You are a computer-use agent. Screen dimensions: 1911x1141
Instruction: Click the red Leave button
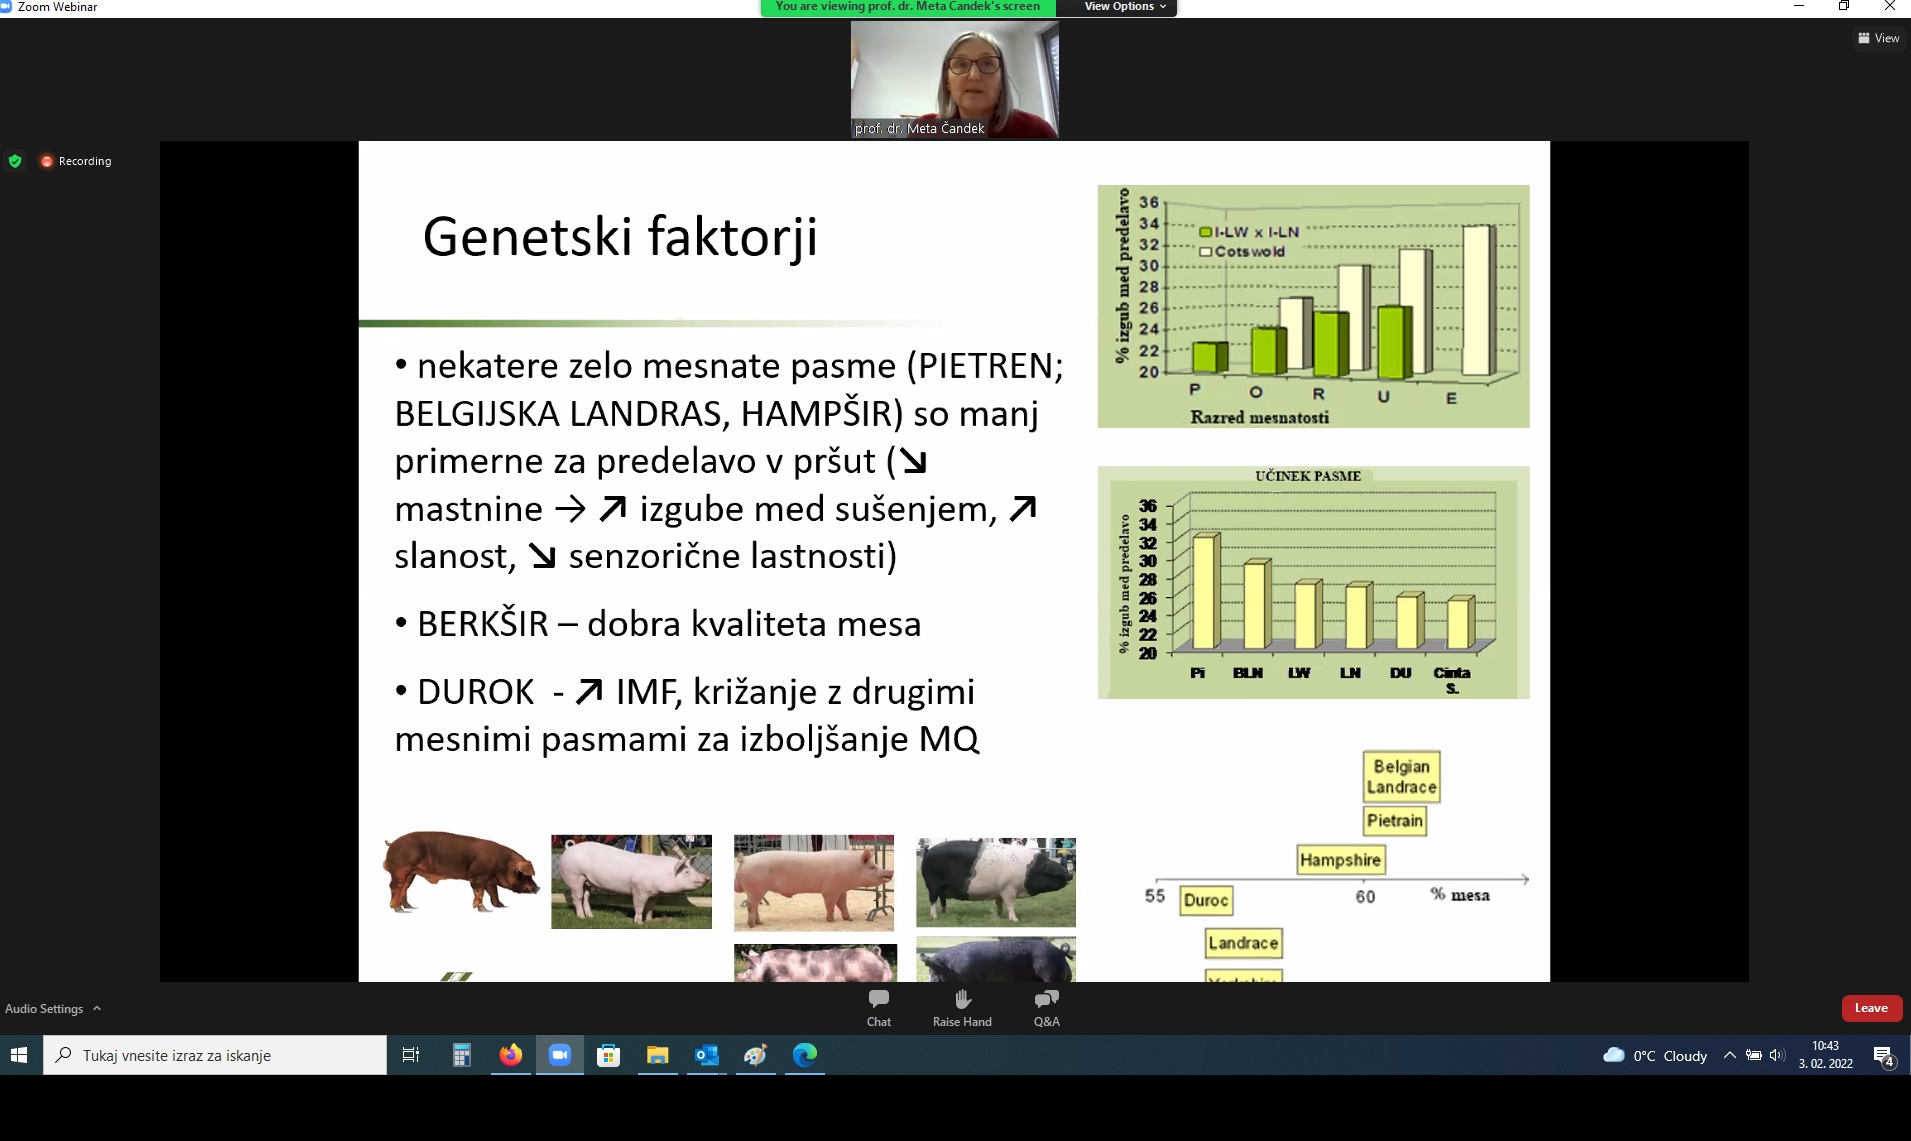click(1870, 1008)
